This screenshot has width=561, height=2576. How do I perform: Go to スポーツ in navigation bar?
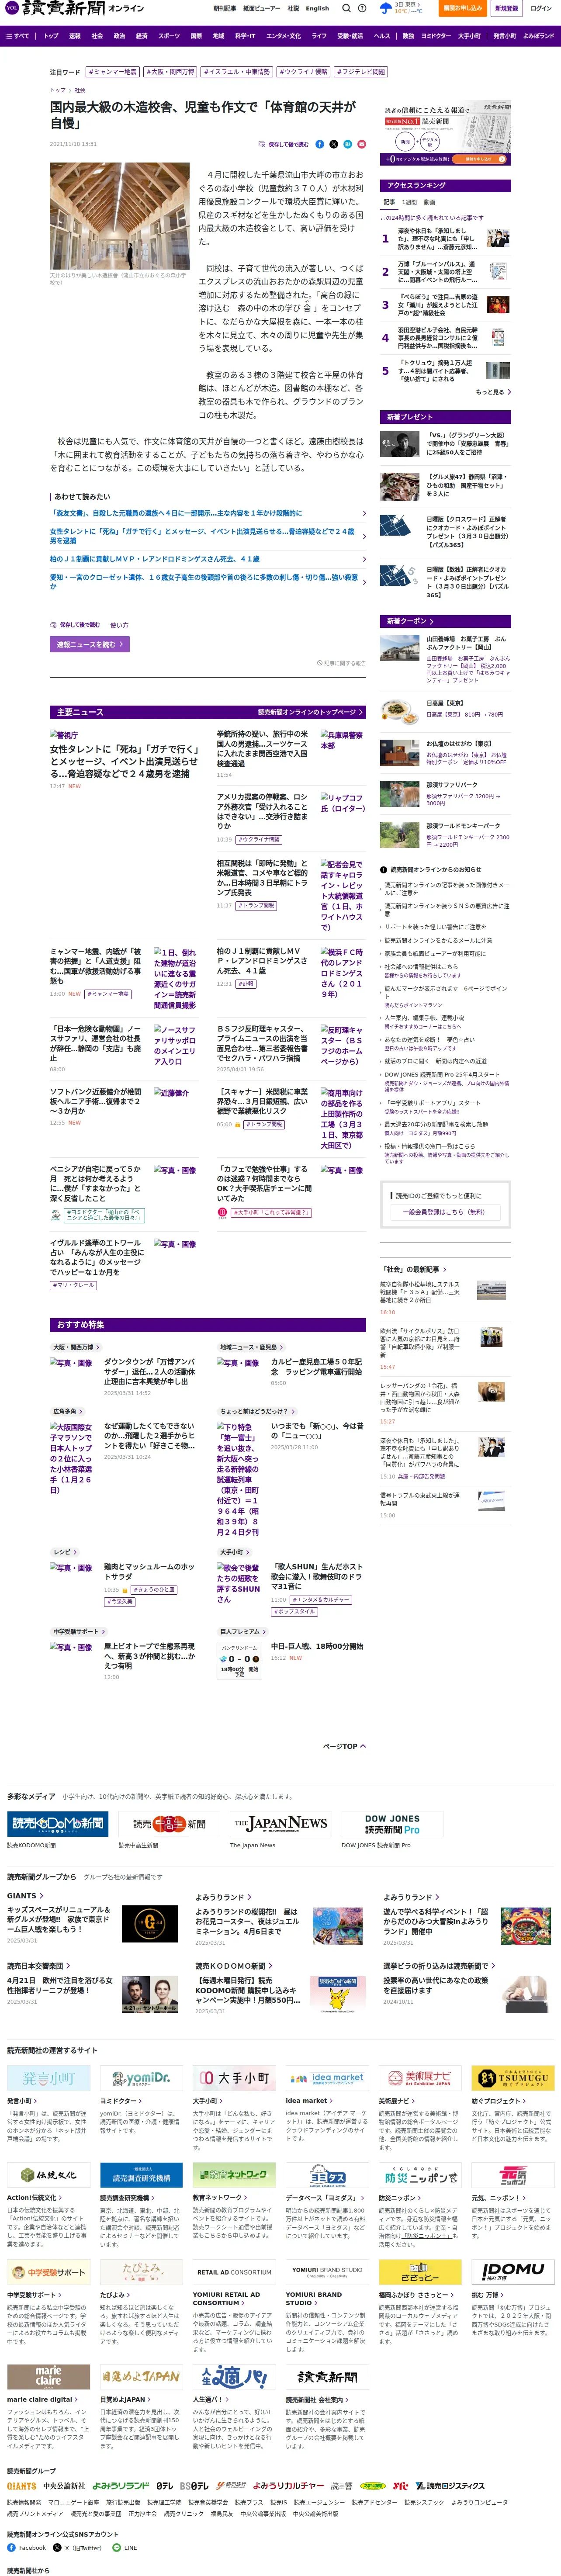tap(169, 35)
